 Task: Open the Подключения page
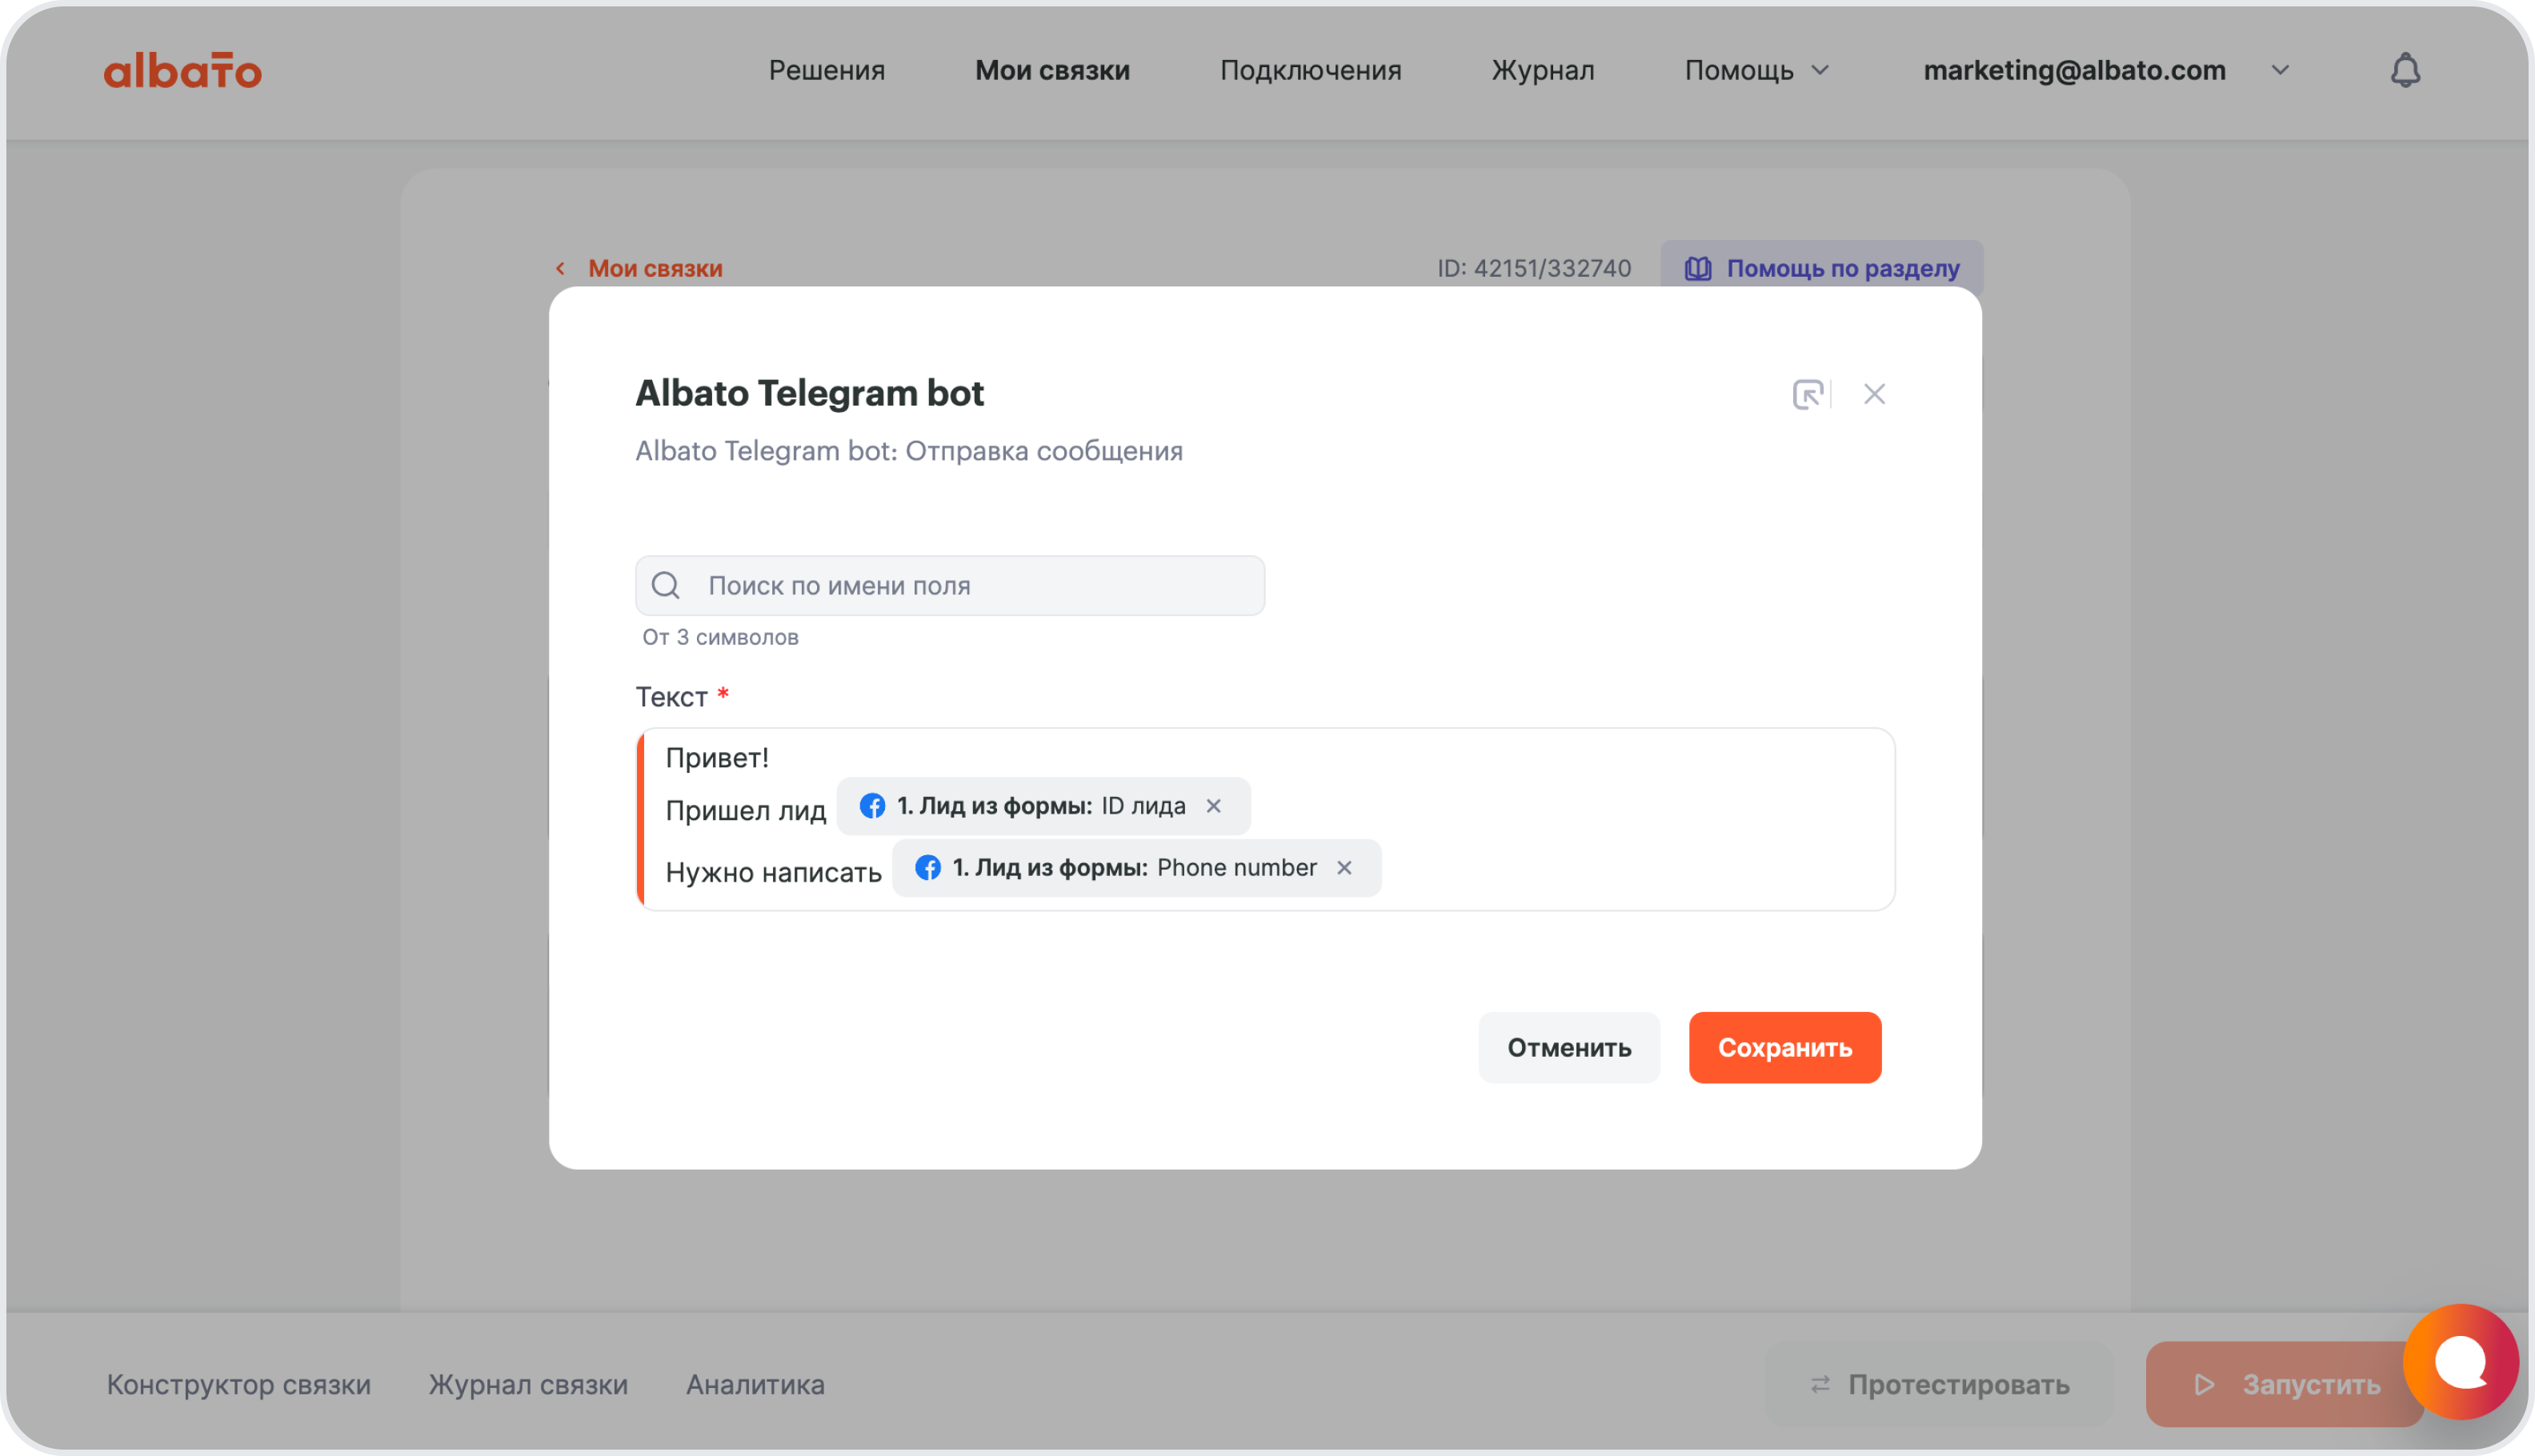(1310, 70)
